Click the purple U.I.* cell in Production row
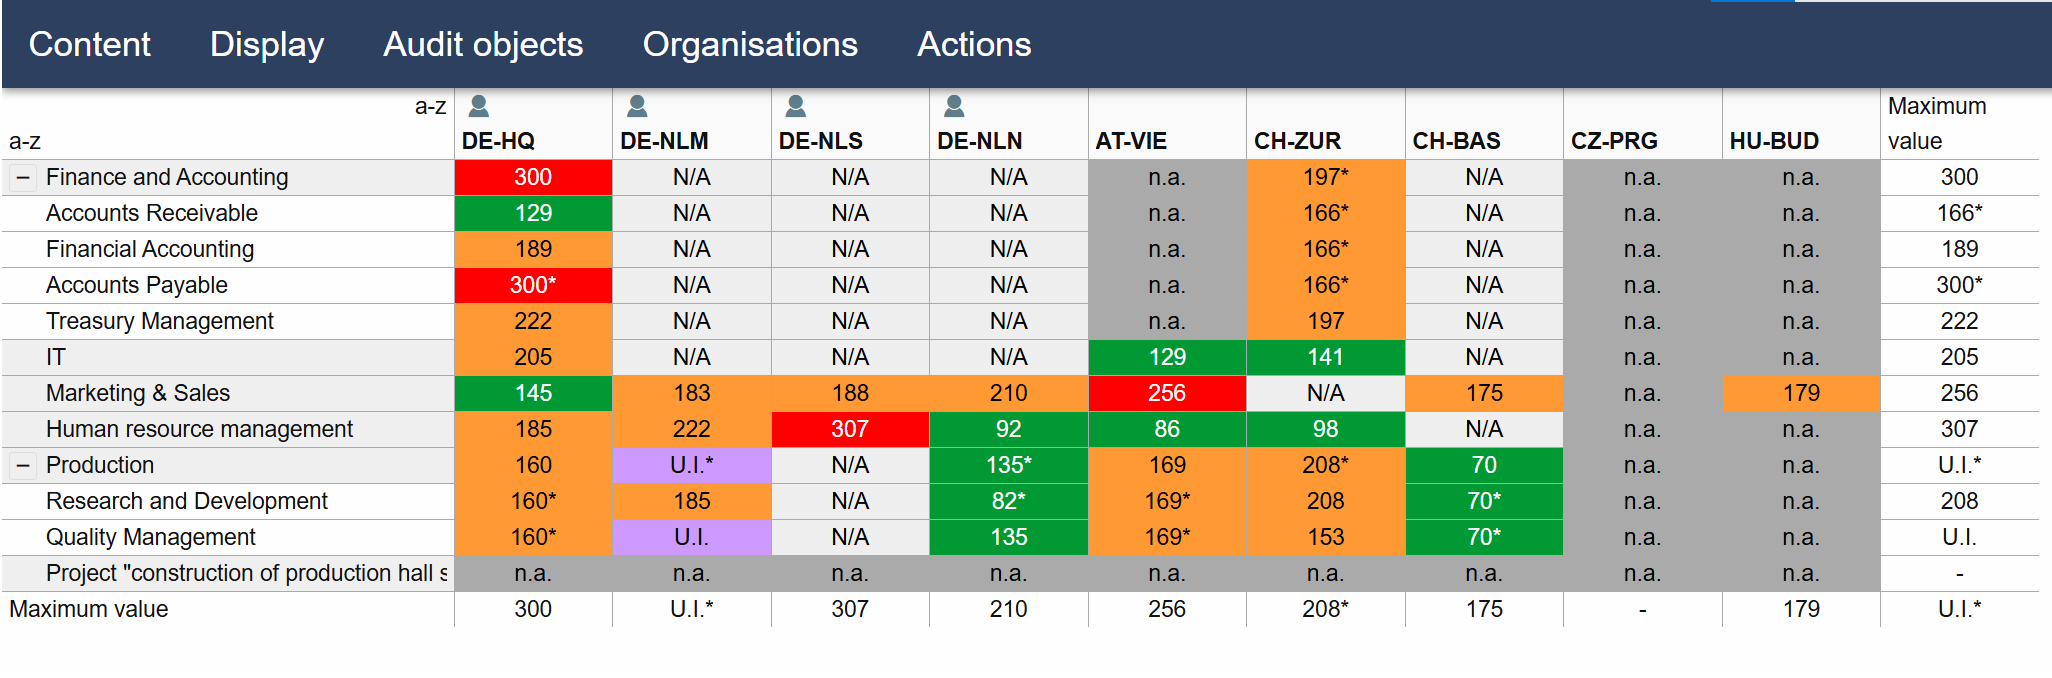This screenshot has width=2052, height=678. coord(691,465)
